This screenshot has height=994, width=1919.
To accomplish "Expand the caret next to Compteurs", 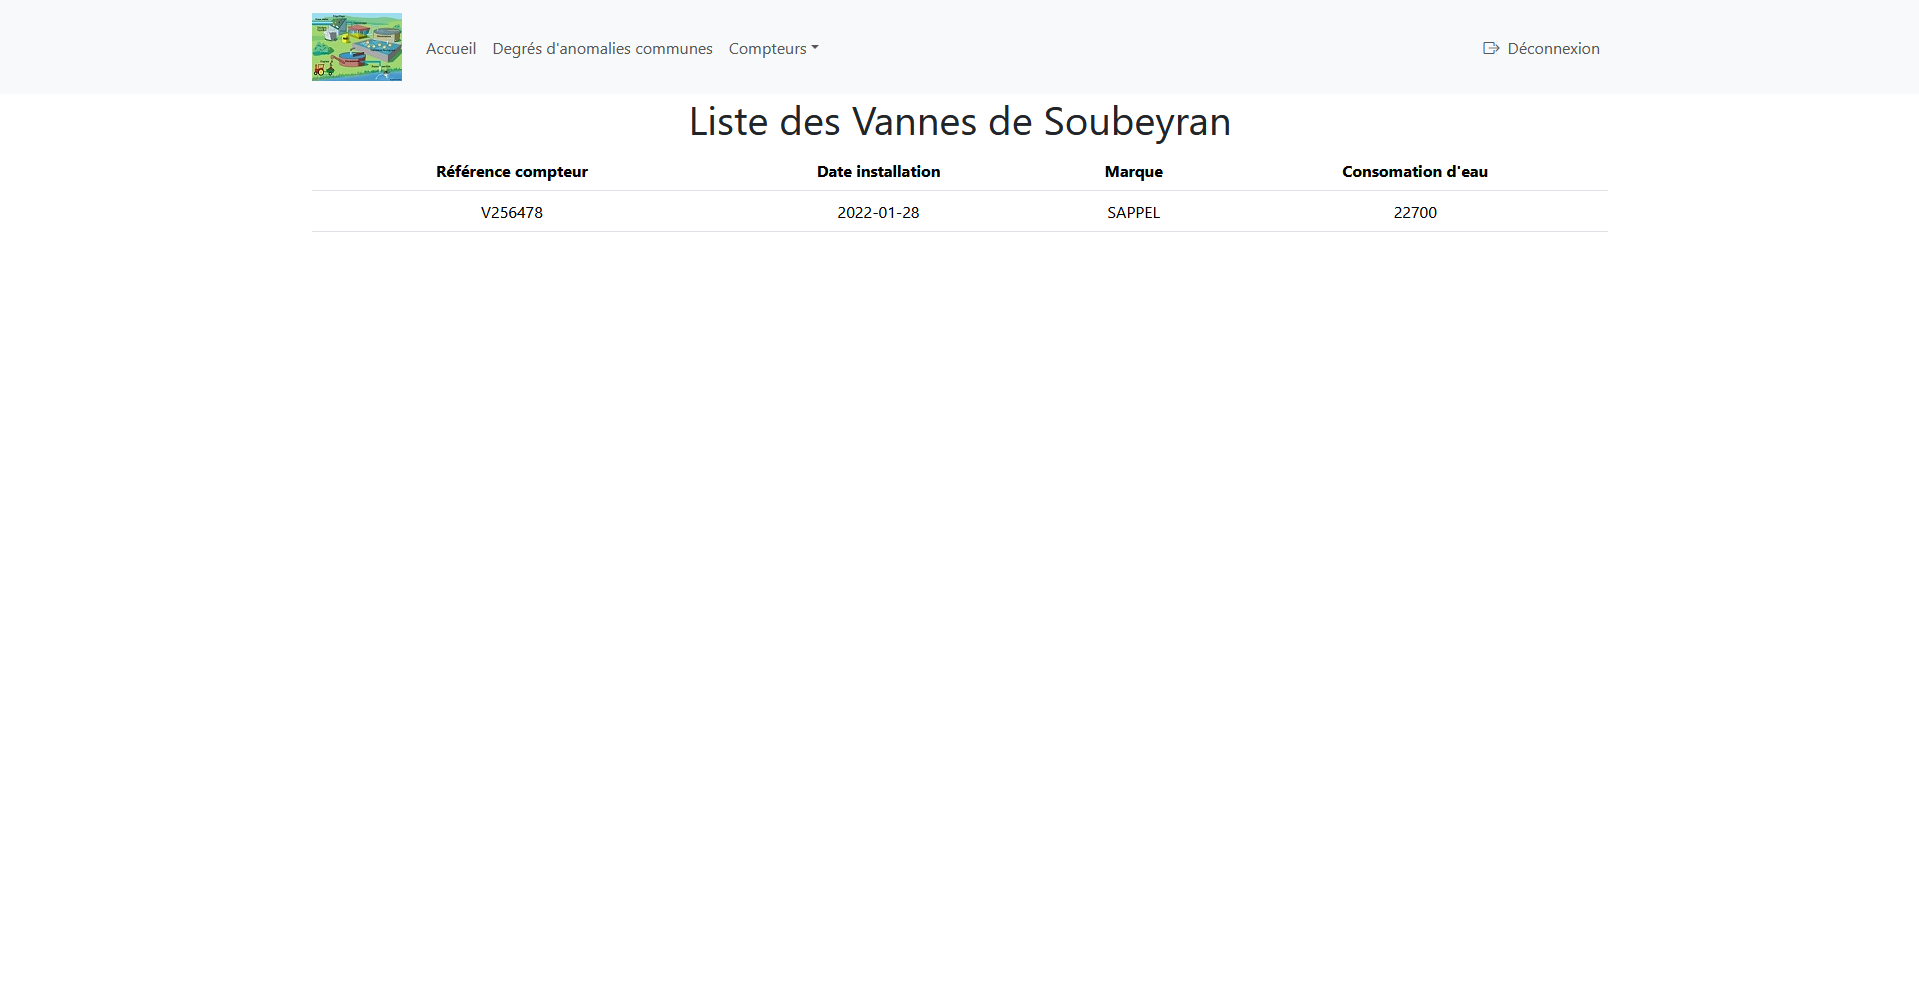I will 815,48.
